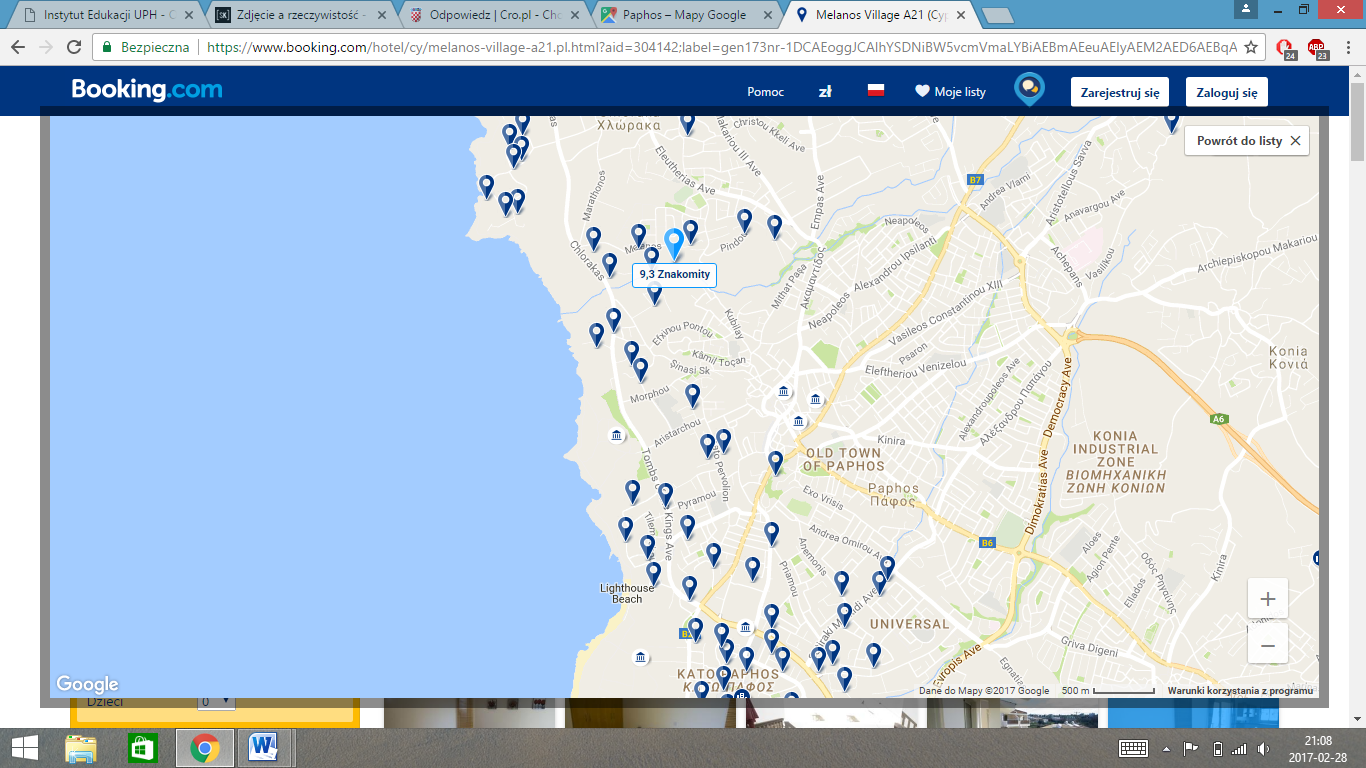
Task: Click the browser address bar URL
Action: [x=700, y=47]
